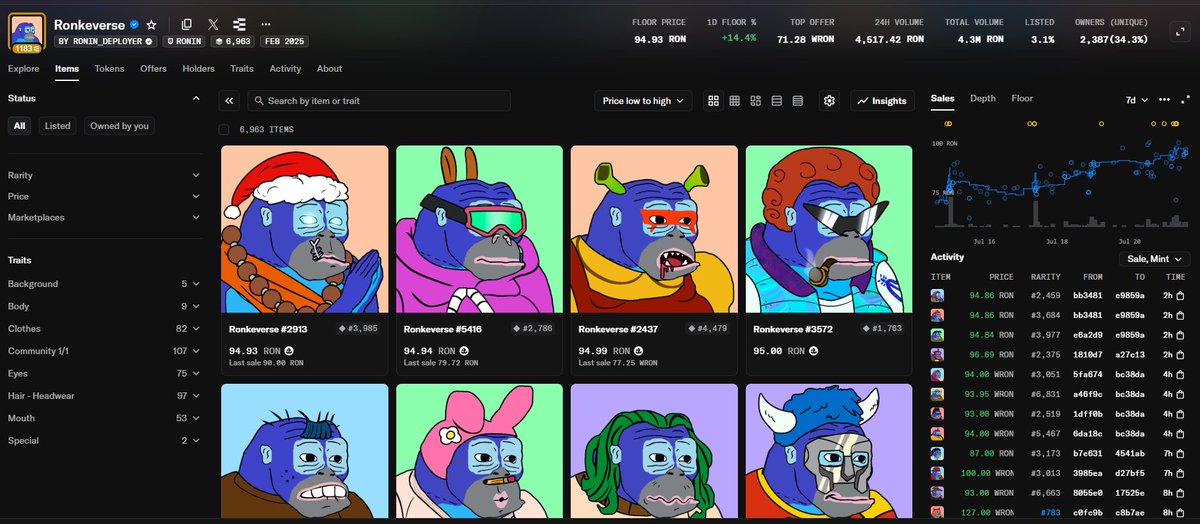
Task: Select the small dense grid view icon
Action: (734, 101)
